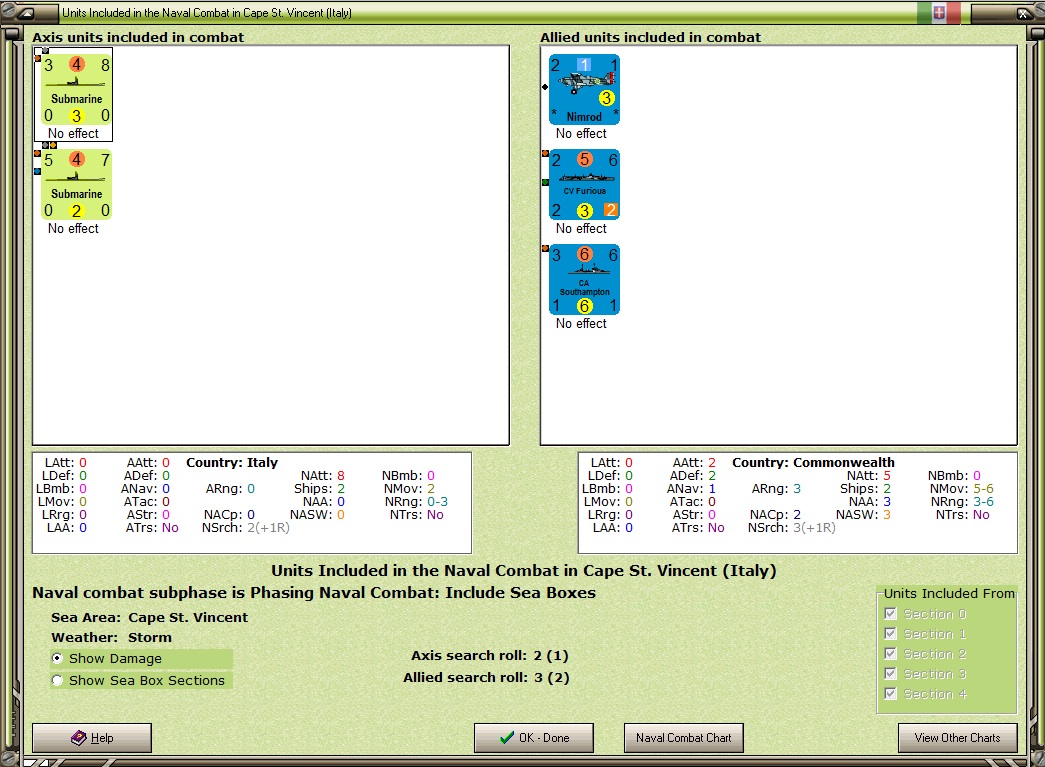Click the flag icon in title bar
Image resolution: width=1045 pixels, height=767 pixels.
point(938,12)
